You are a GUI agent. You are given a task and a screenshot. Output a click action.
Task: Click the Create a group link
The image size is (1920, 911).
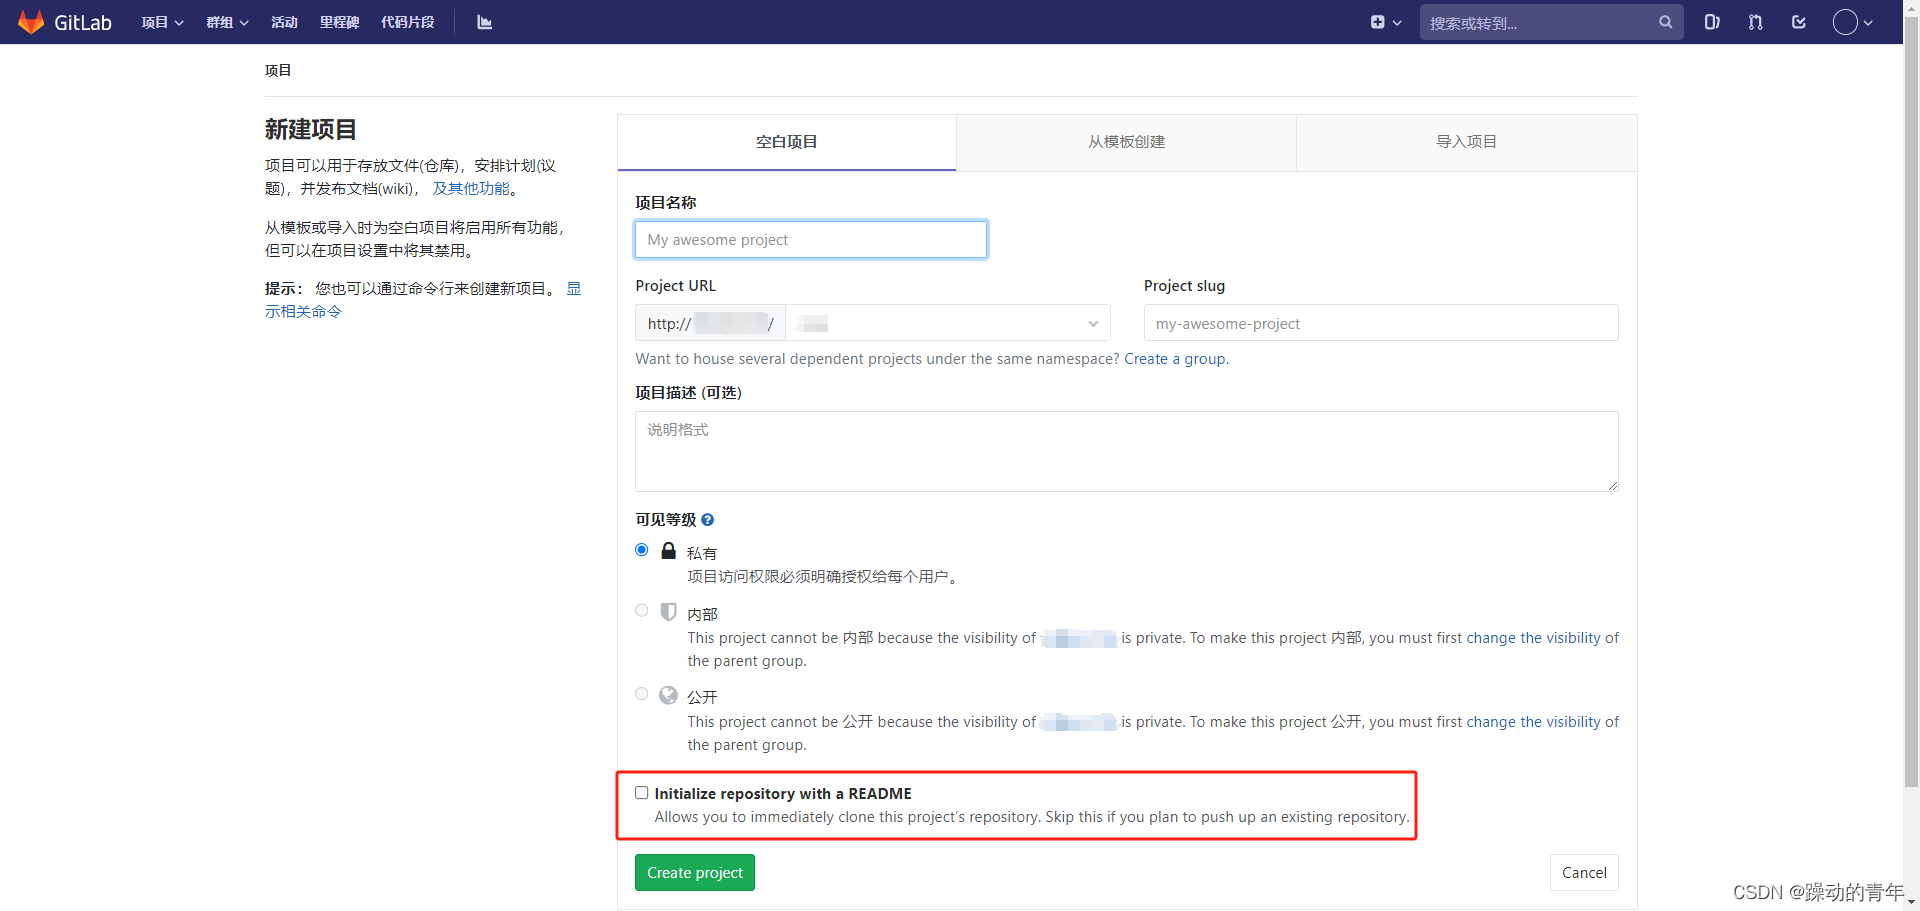click(1175, 359)
